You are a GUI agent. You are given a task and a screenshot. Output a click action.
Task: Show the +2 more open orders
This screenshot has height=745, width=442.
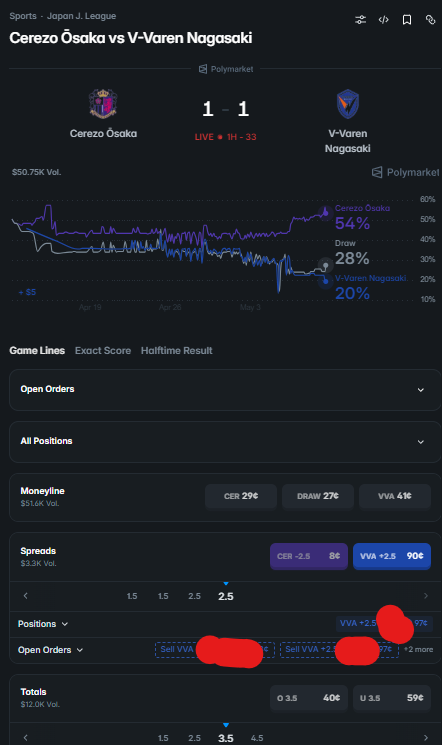click(418, 649)
